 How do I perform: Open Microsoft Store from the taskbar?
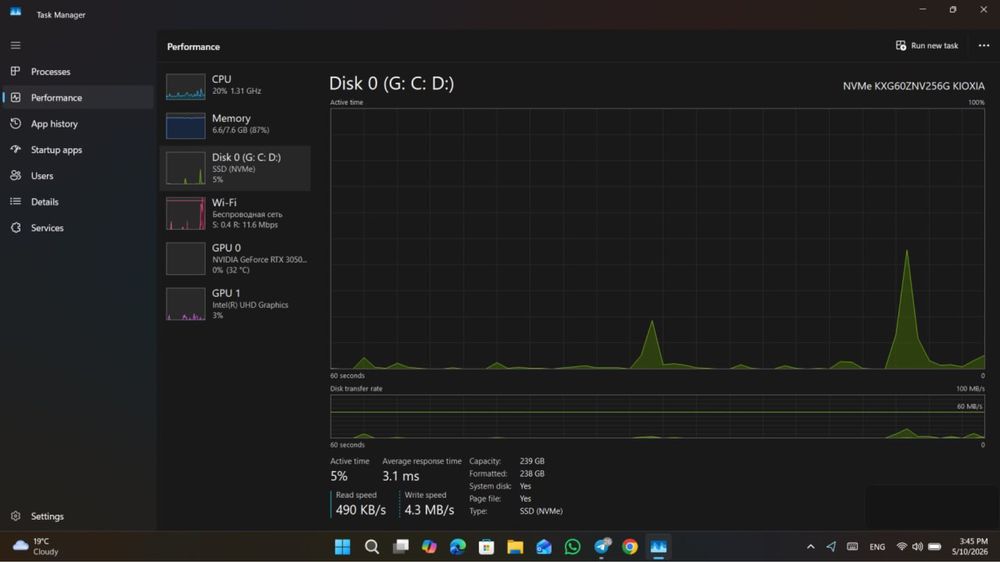coord(487,547)
